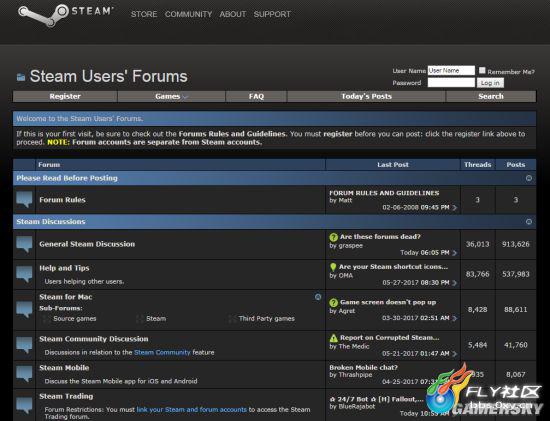
Task: Open the Broken Mobile chat? thread
Action: [363, 368]
